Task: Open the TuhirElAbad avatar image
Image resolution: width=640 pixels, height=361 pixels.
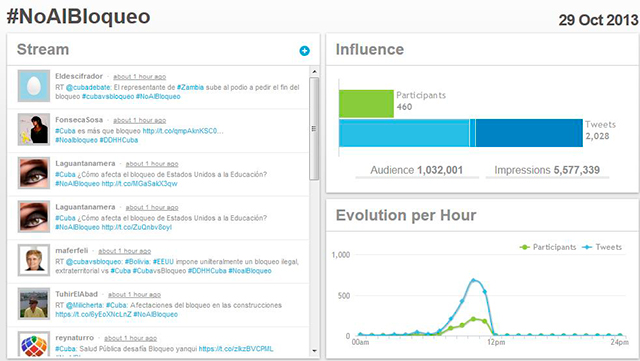Action: point(34,304)
